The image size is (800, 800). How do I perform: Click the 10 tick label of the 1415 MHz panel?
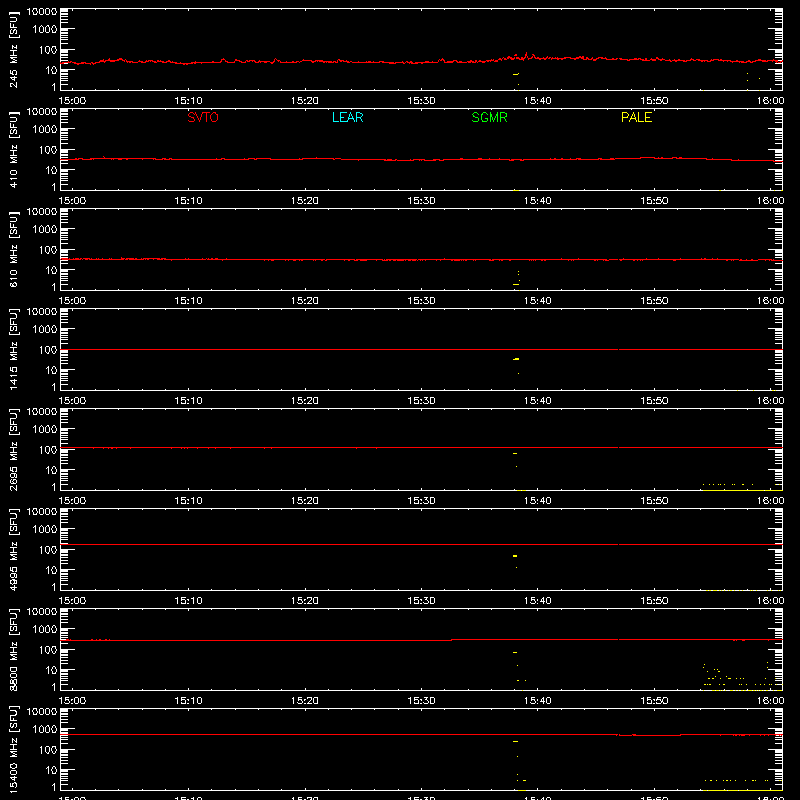point(51,370)
